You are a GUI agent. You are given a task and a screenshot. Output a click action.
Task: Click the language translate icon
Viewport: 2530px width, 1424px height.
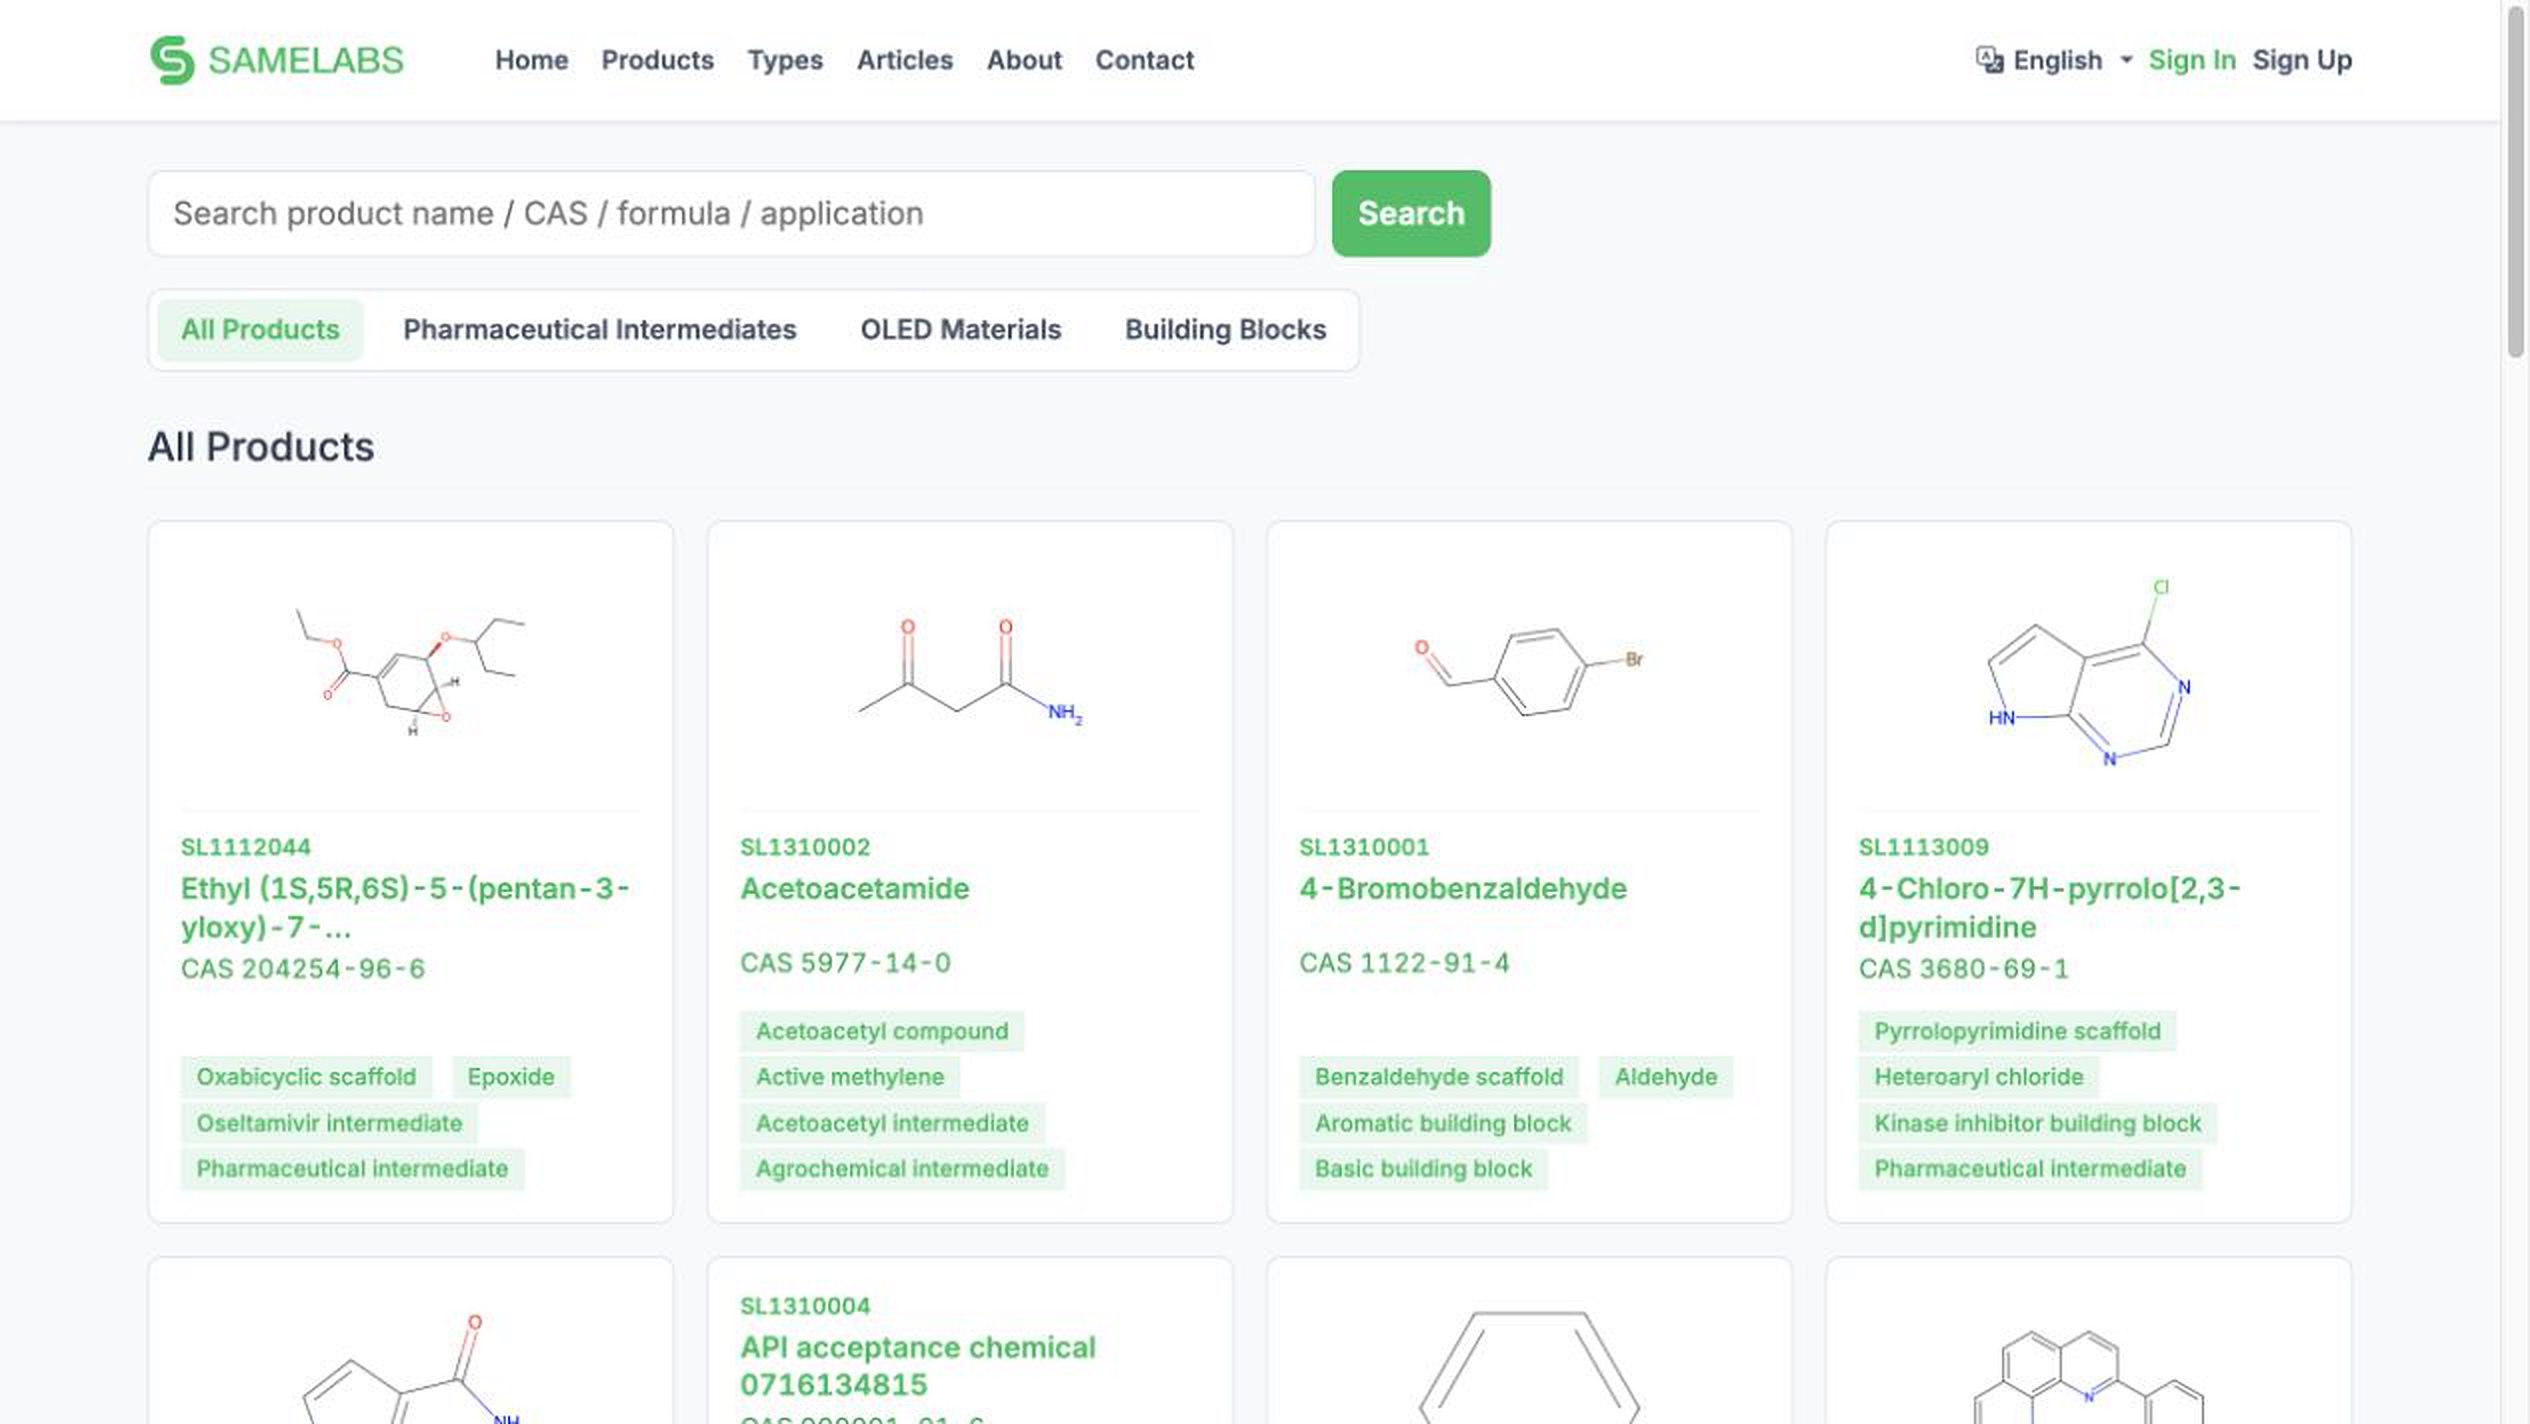click(x=1989, y=60)
